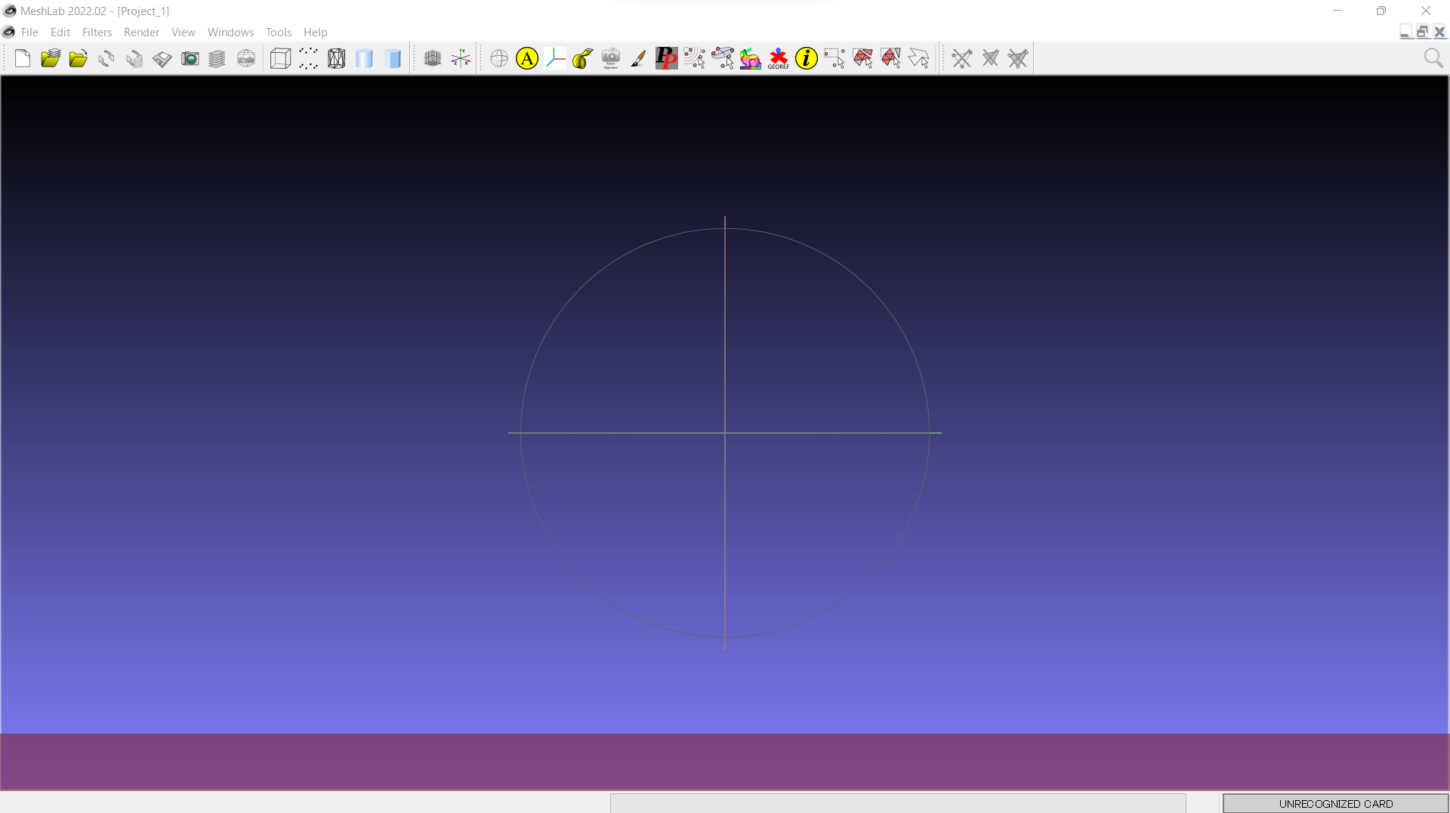The image size is (1450, 813).
Task: Import mesh using folder with arrow icon
Action: coord(78,59)
